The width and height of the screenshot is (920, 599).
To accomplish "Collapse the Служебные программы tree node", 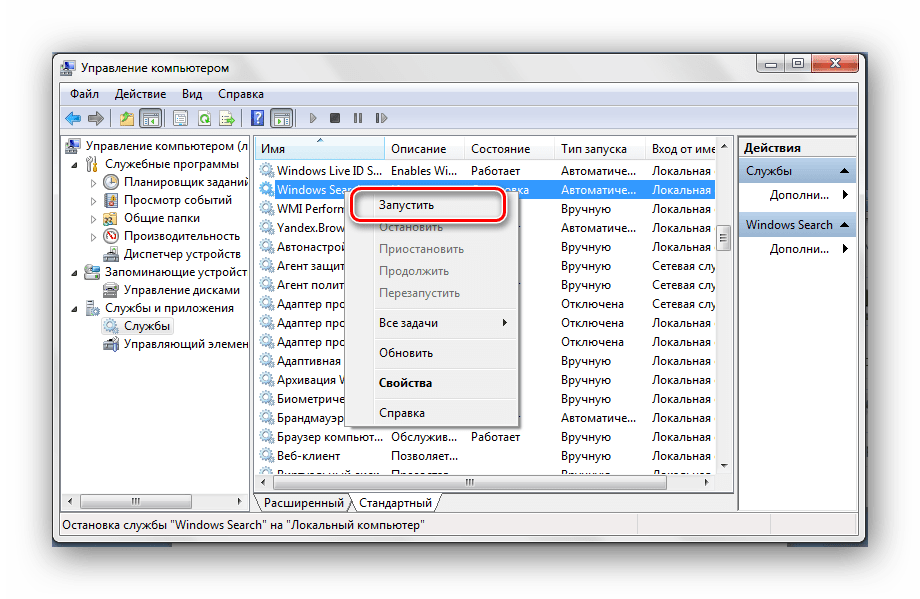I will pos(73,164).
